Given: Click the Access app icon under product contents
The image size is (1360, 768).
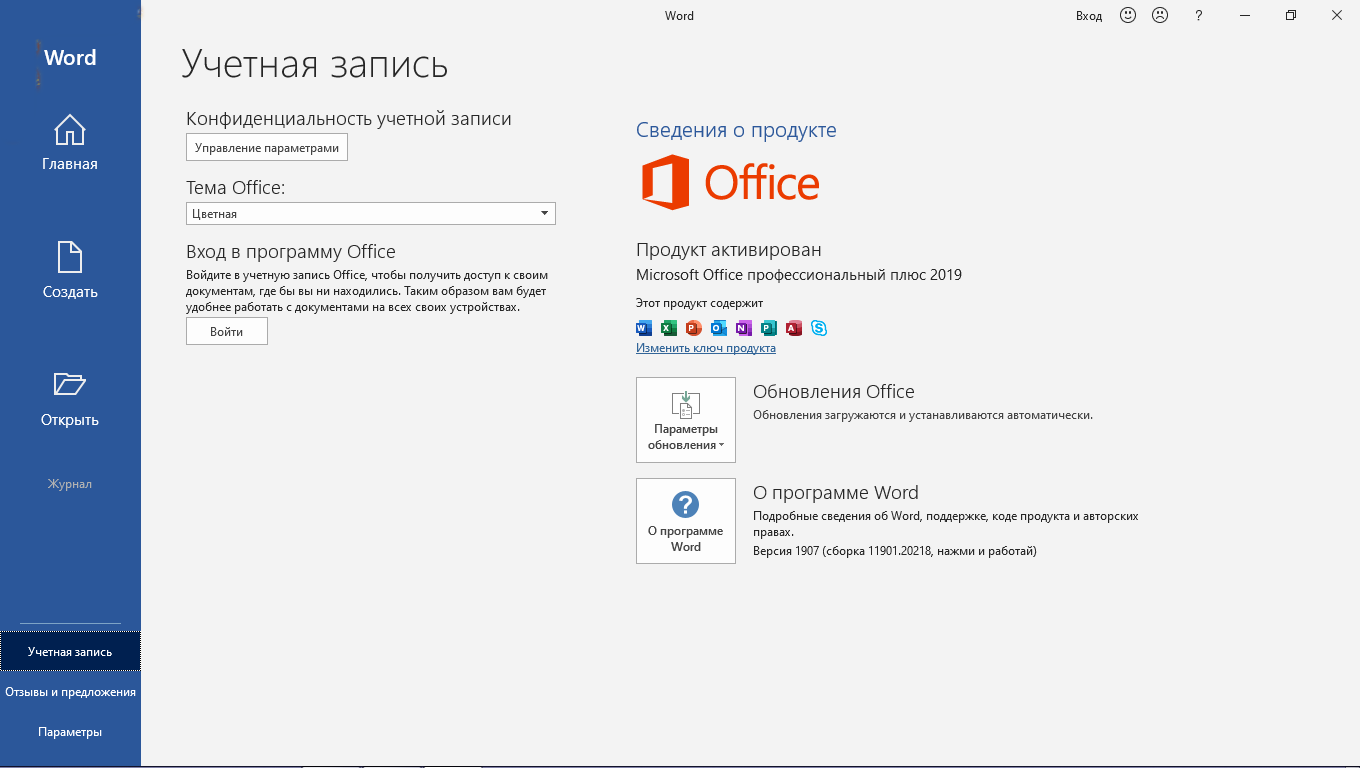Looking at the screenshot, I should point(794,328).
